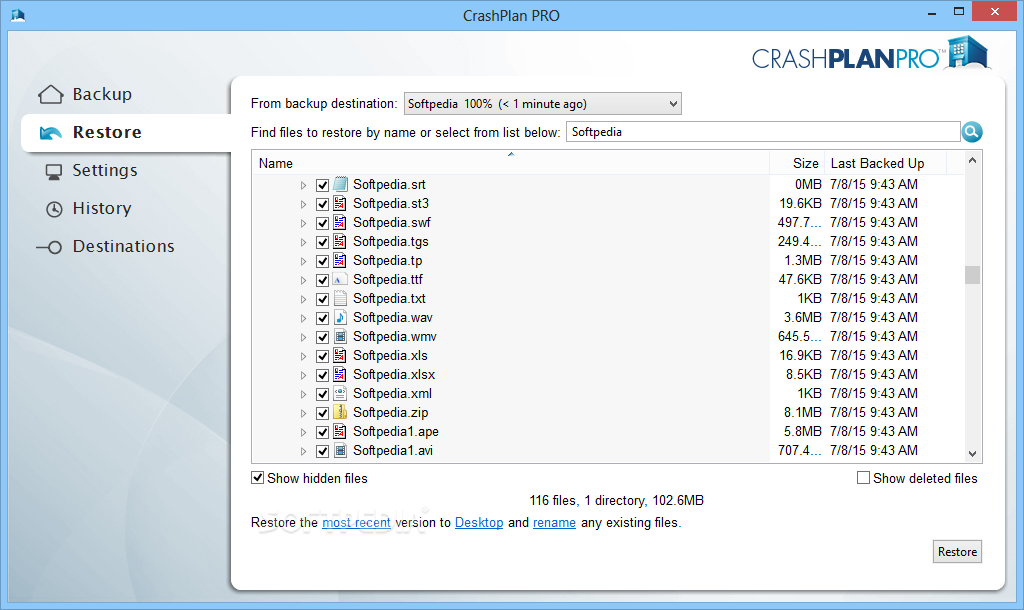This screenshot has height=610, width=1024.
Task: Click the Desktop restore location link
Action: click(479, 522)
